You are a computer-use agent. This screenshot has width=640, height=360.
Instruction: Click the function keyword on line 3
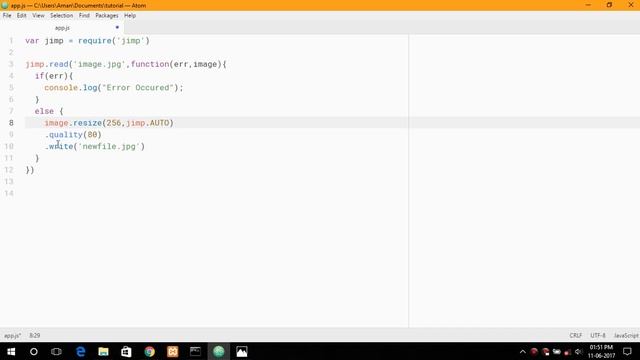150,64
